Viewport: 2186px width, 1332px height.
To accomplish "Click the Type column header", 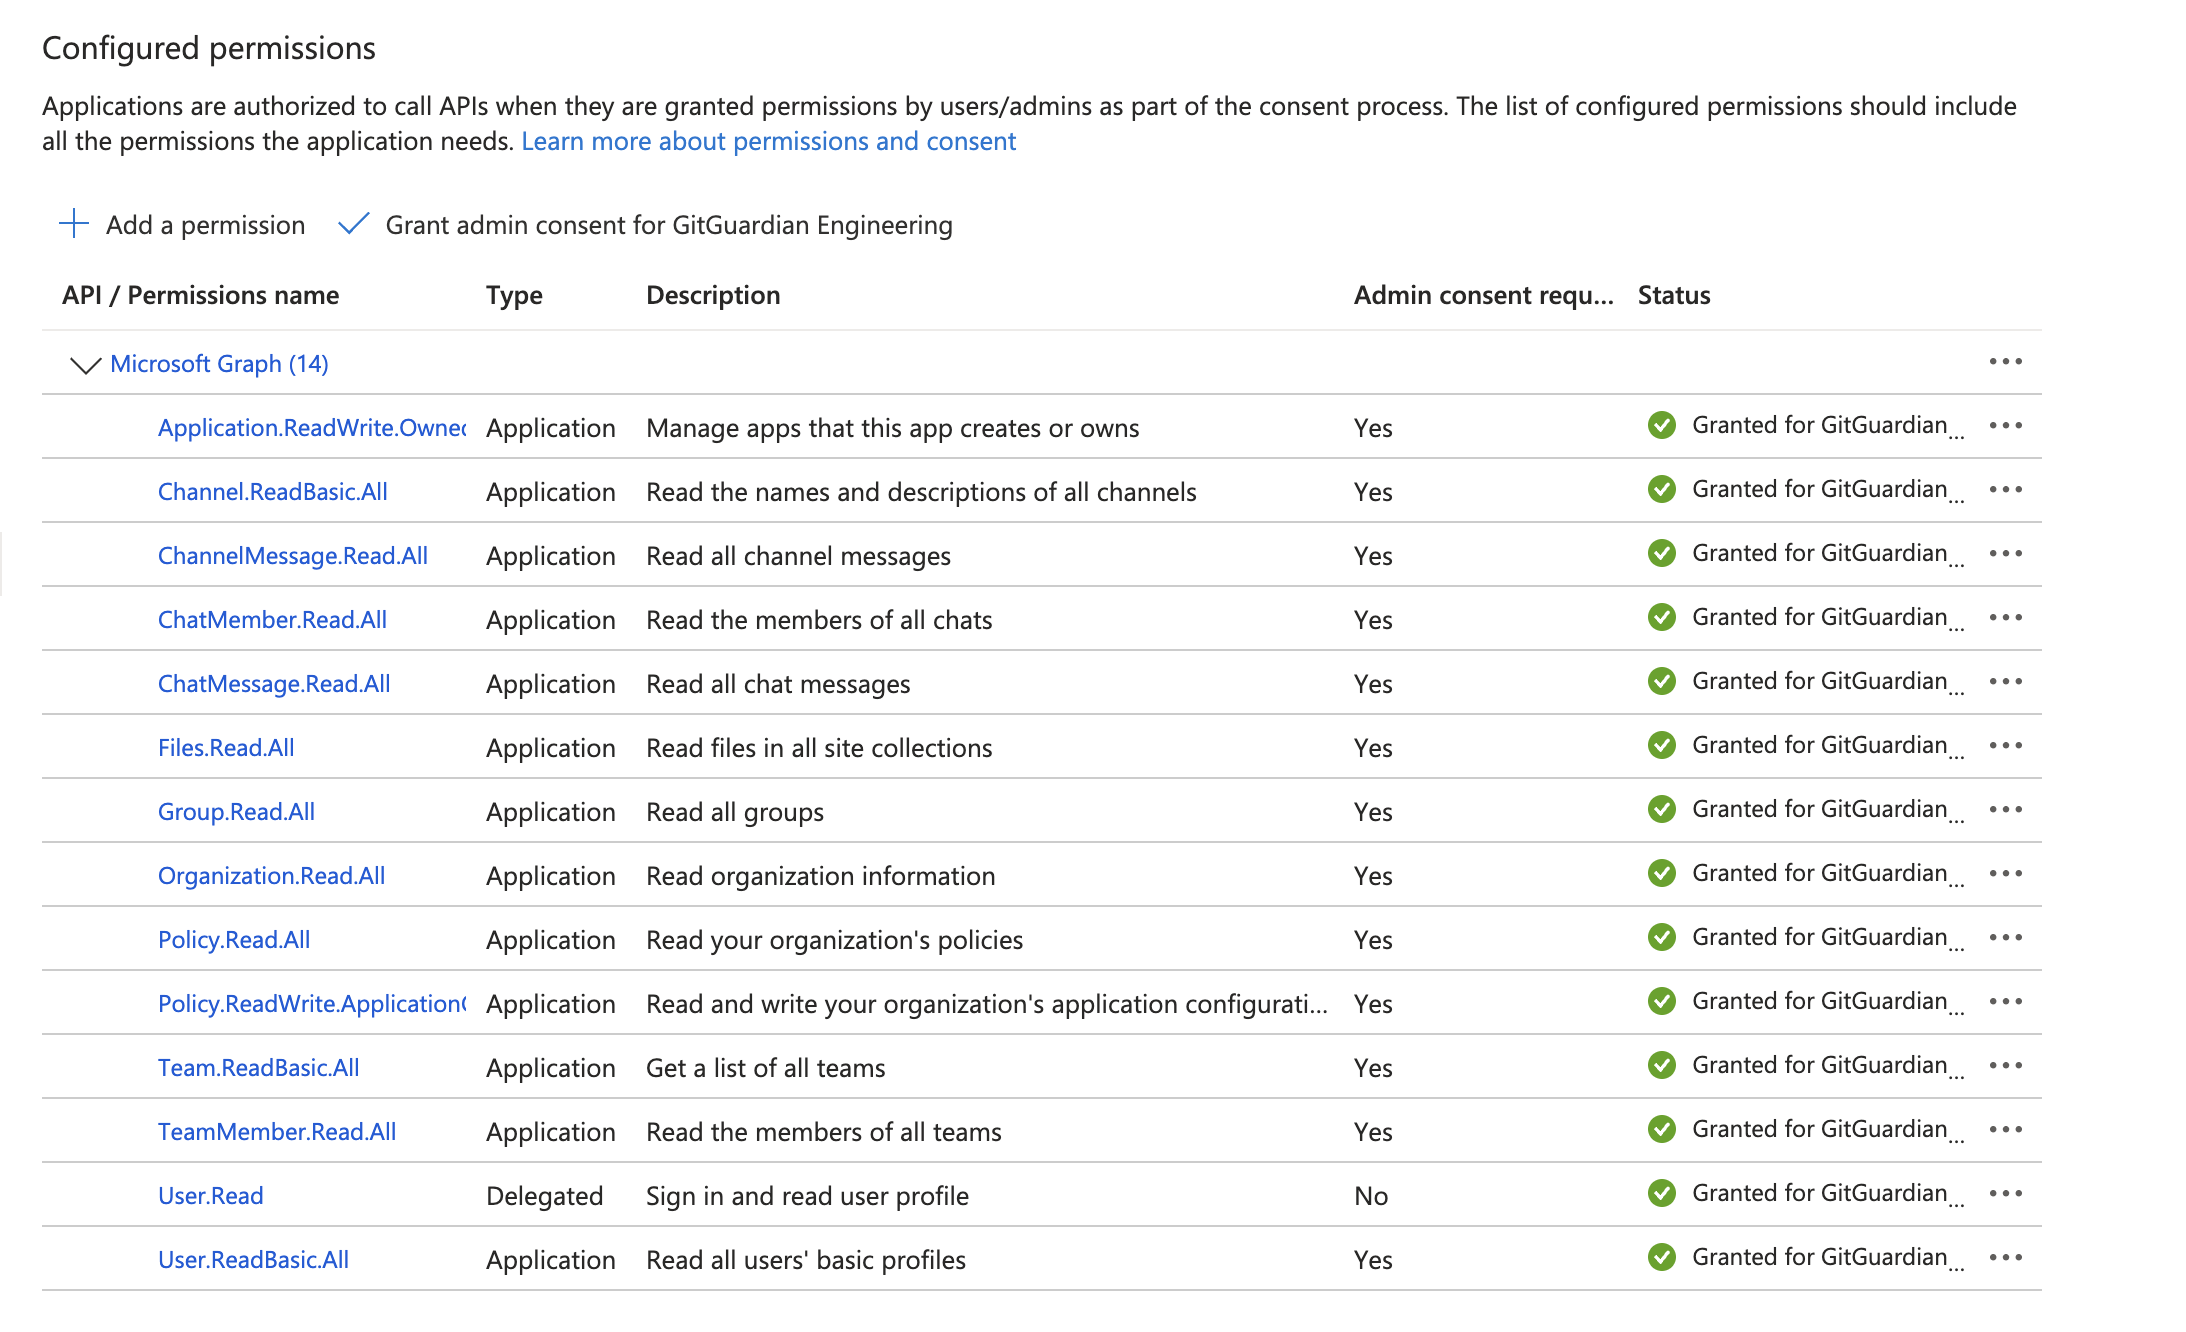I will click(x=514, y=296).
